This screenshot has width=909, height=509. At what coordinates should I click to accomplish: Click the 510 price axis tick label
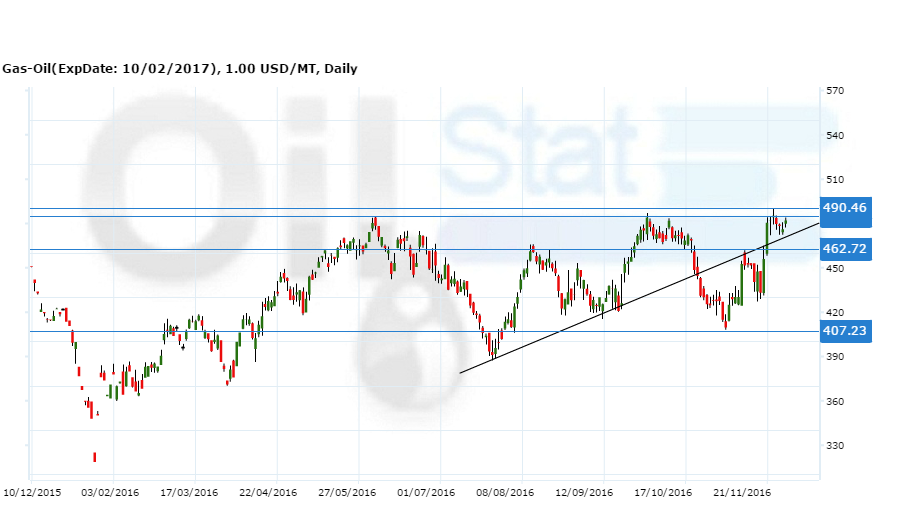tap(836, 180)
